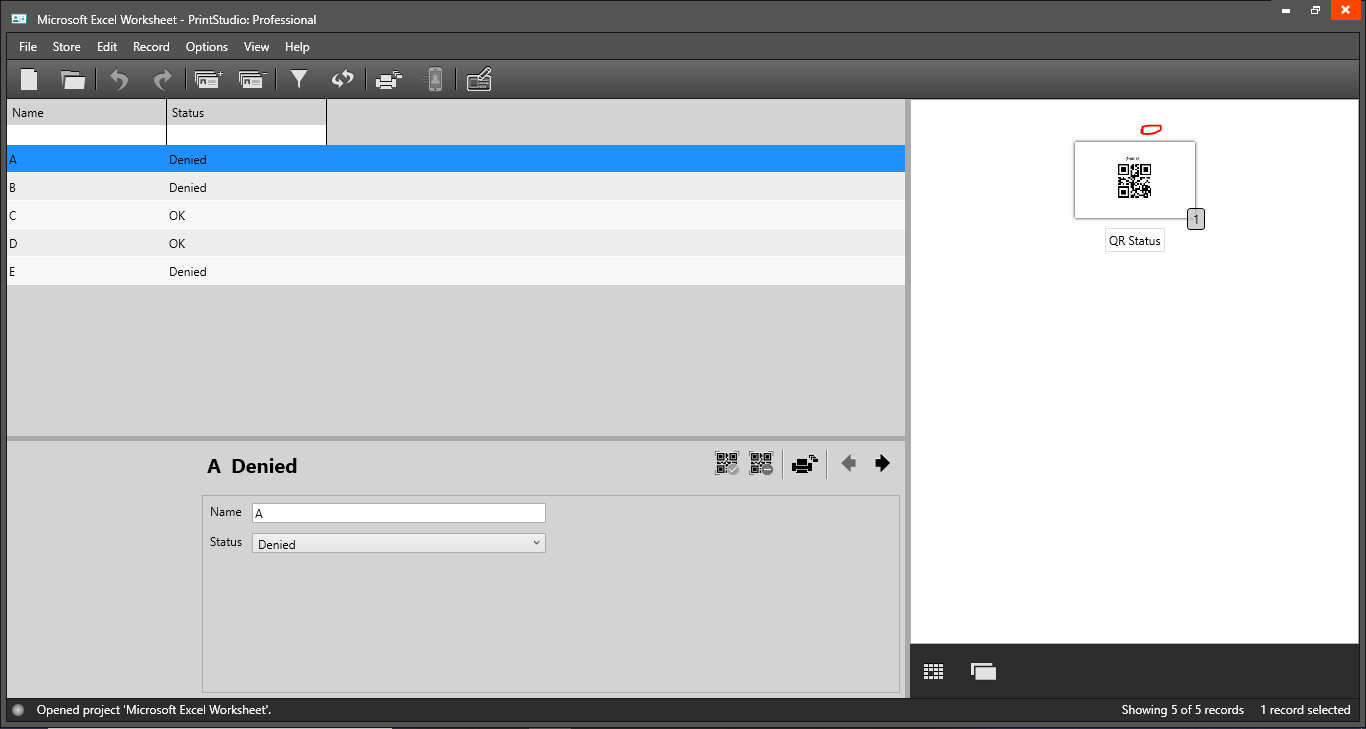Image resolution: width=1366 pixels, height=729 pixels.
Task: Open the Filter funnel icon
Action: coord(298,79)
